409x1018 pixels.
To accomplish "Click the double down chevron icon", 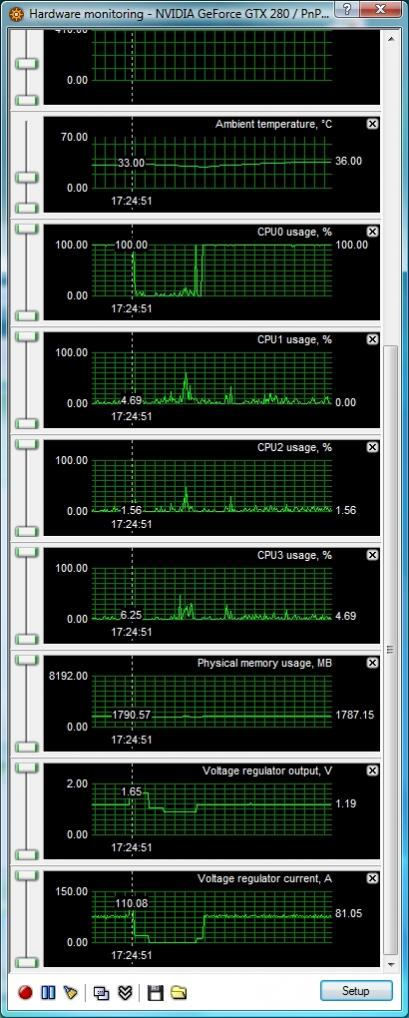I will 125,992.
